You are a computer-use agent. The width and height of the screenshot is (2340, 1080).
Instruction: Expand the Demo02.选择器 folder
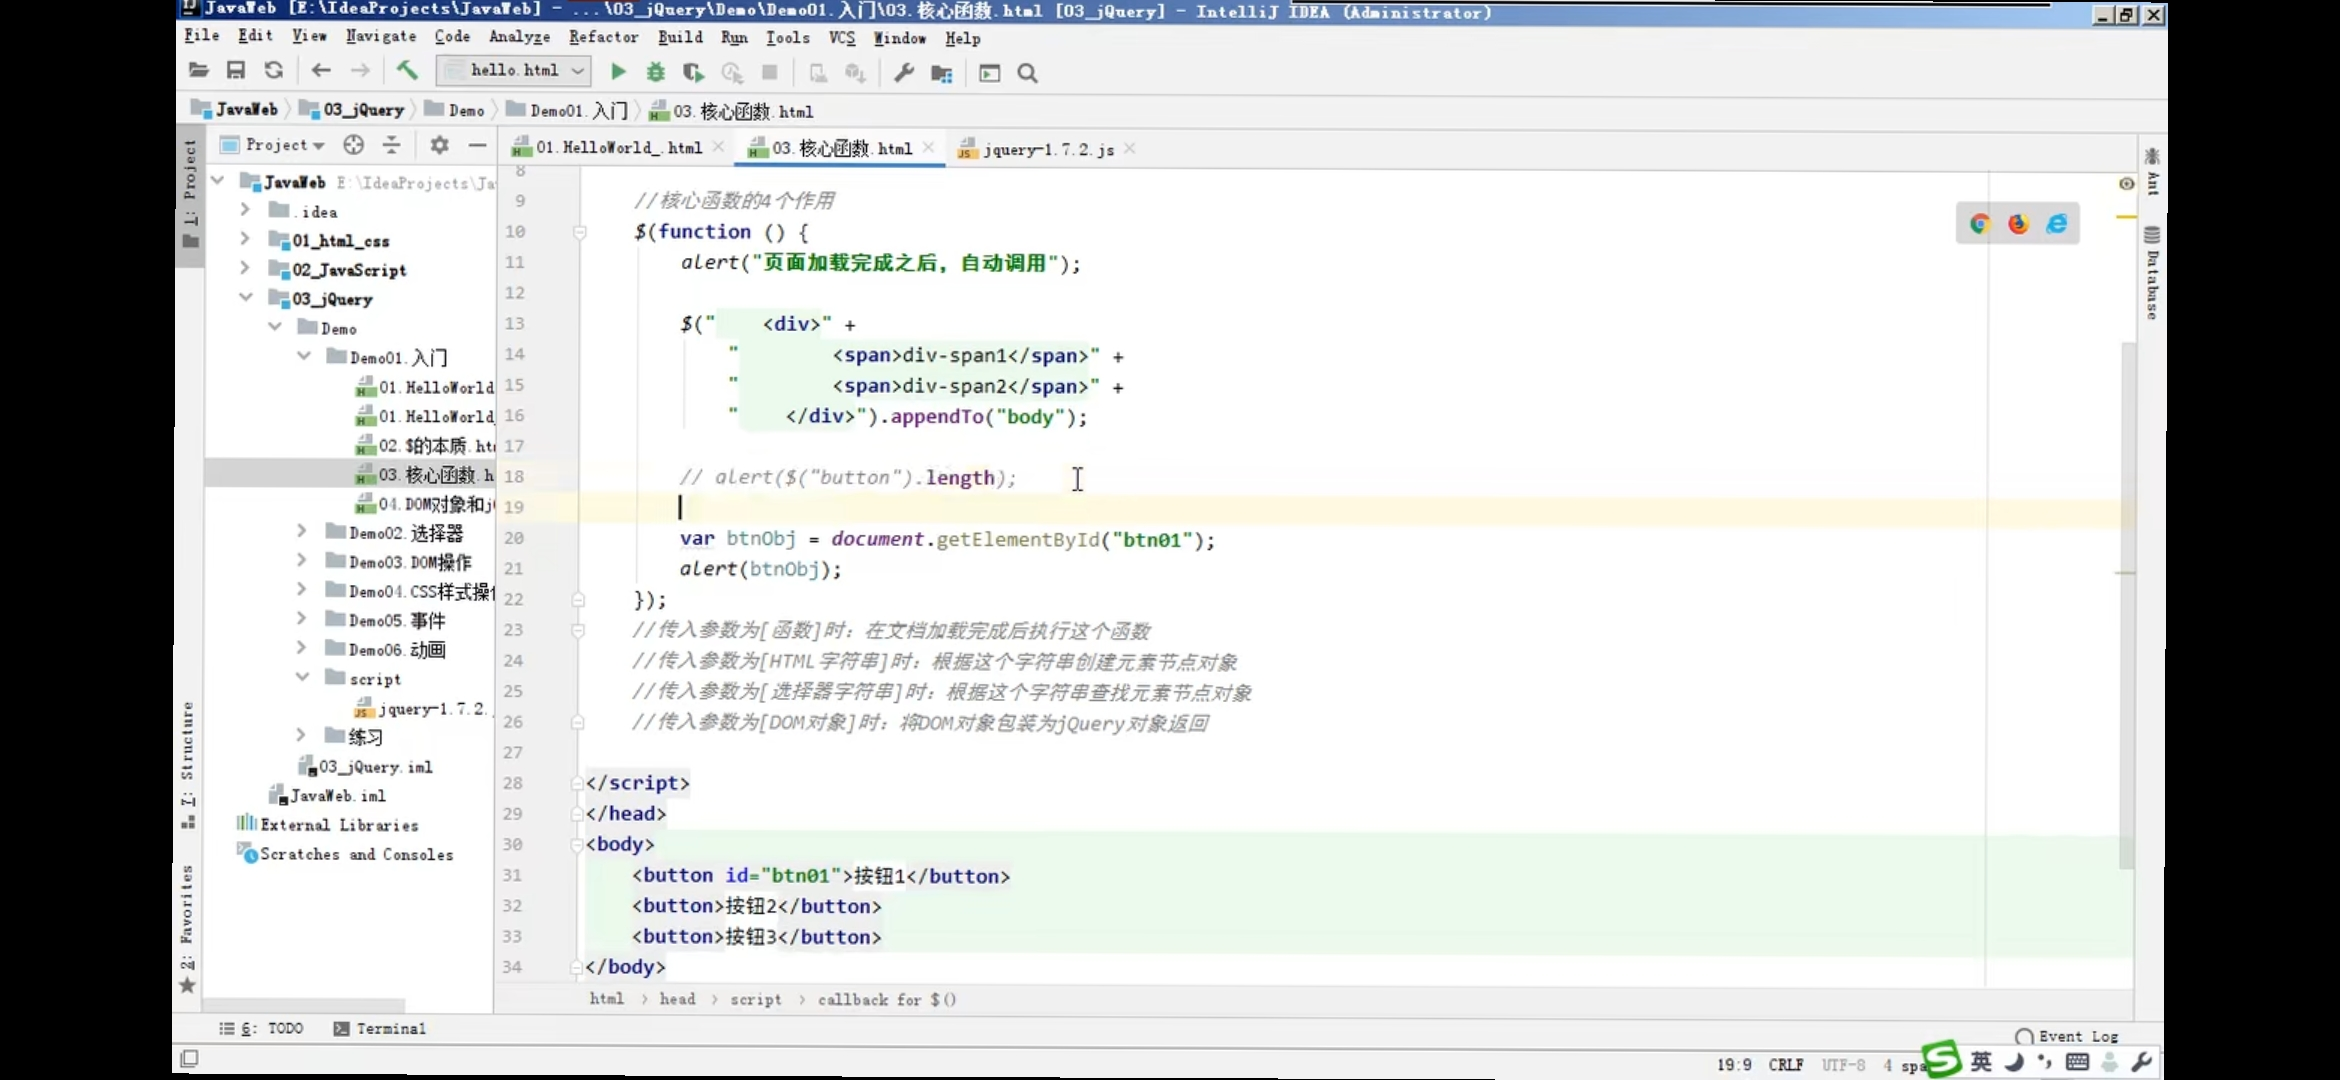coord(301,531)
